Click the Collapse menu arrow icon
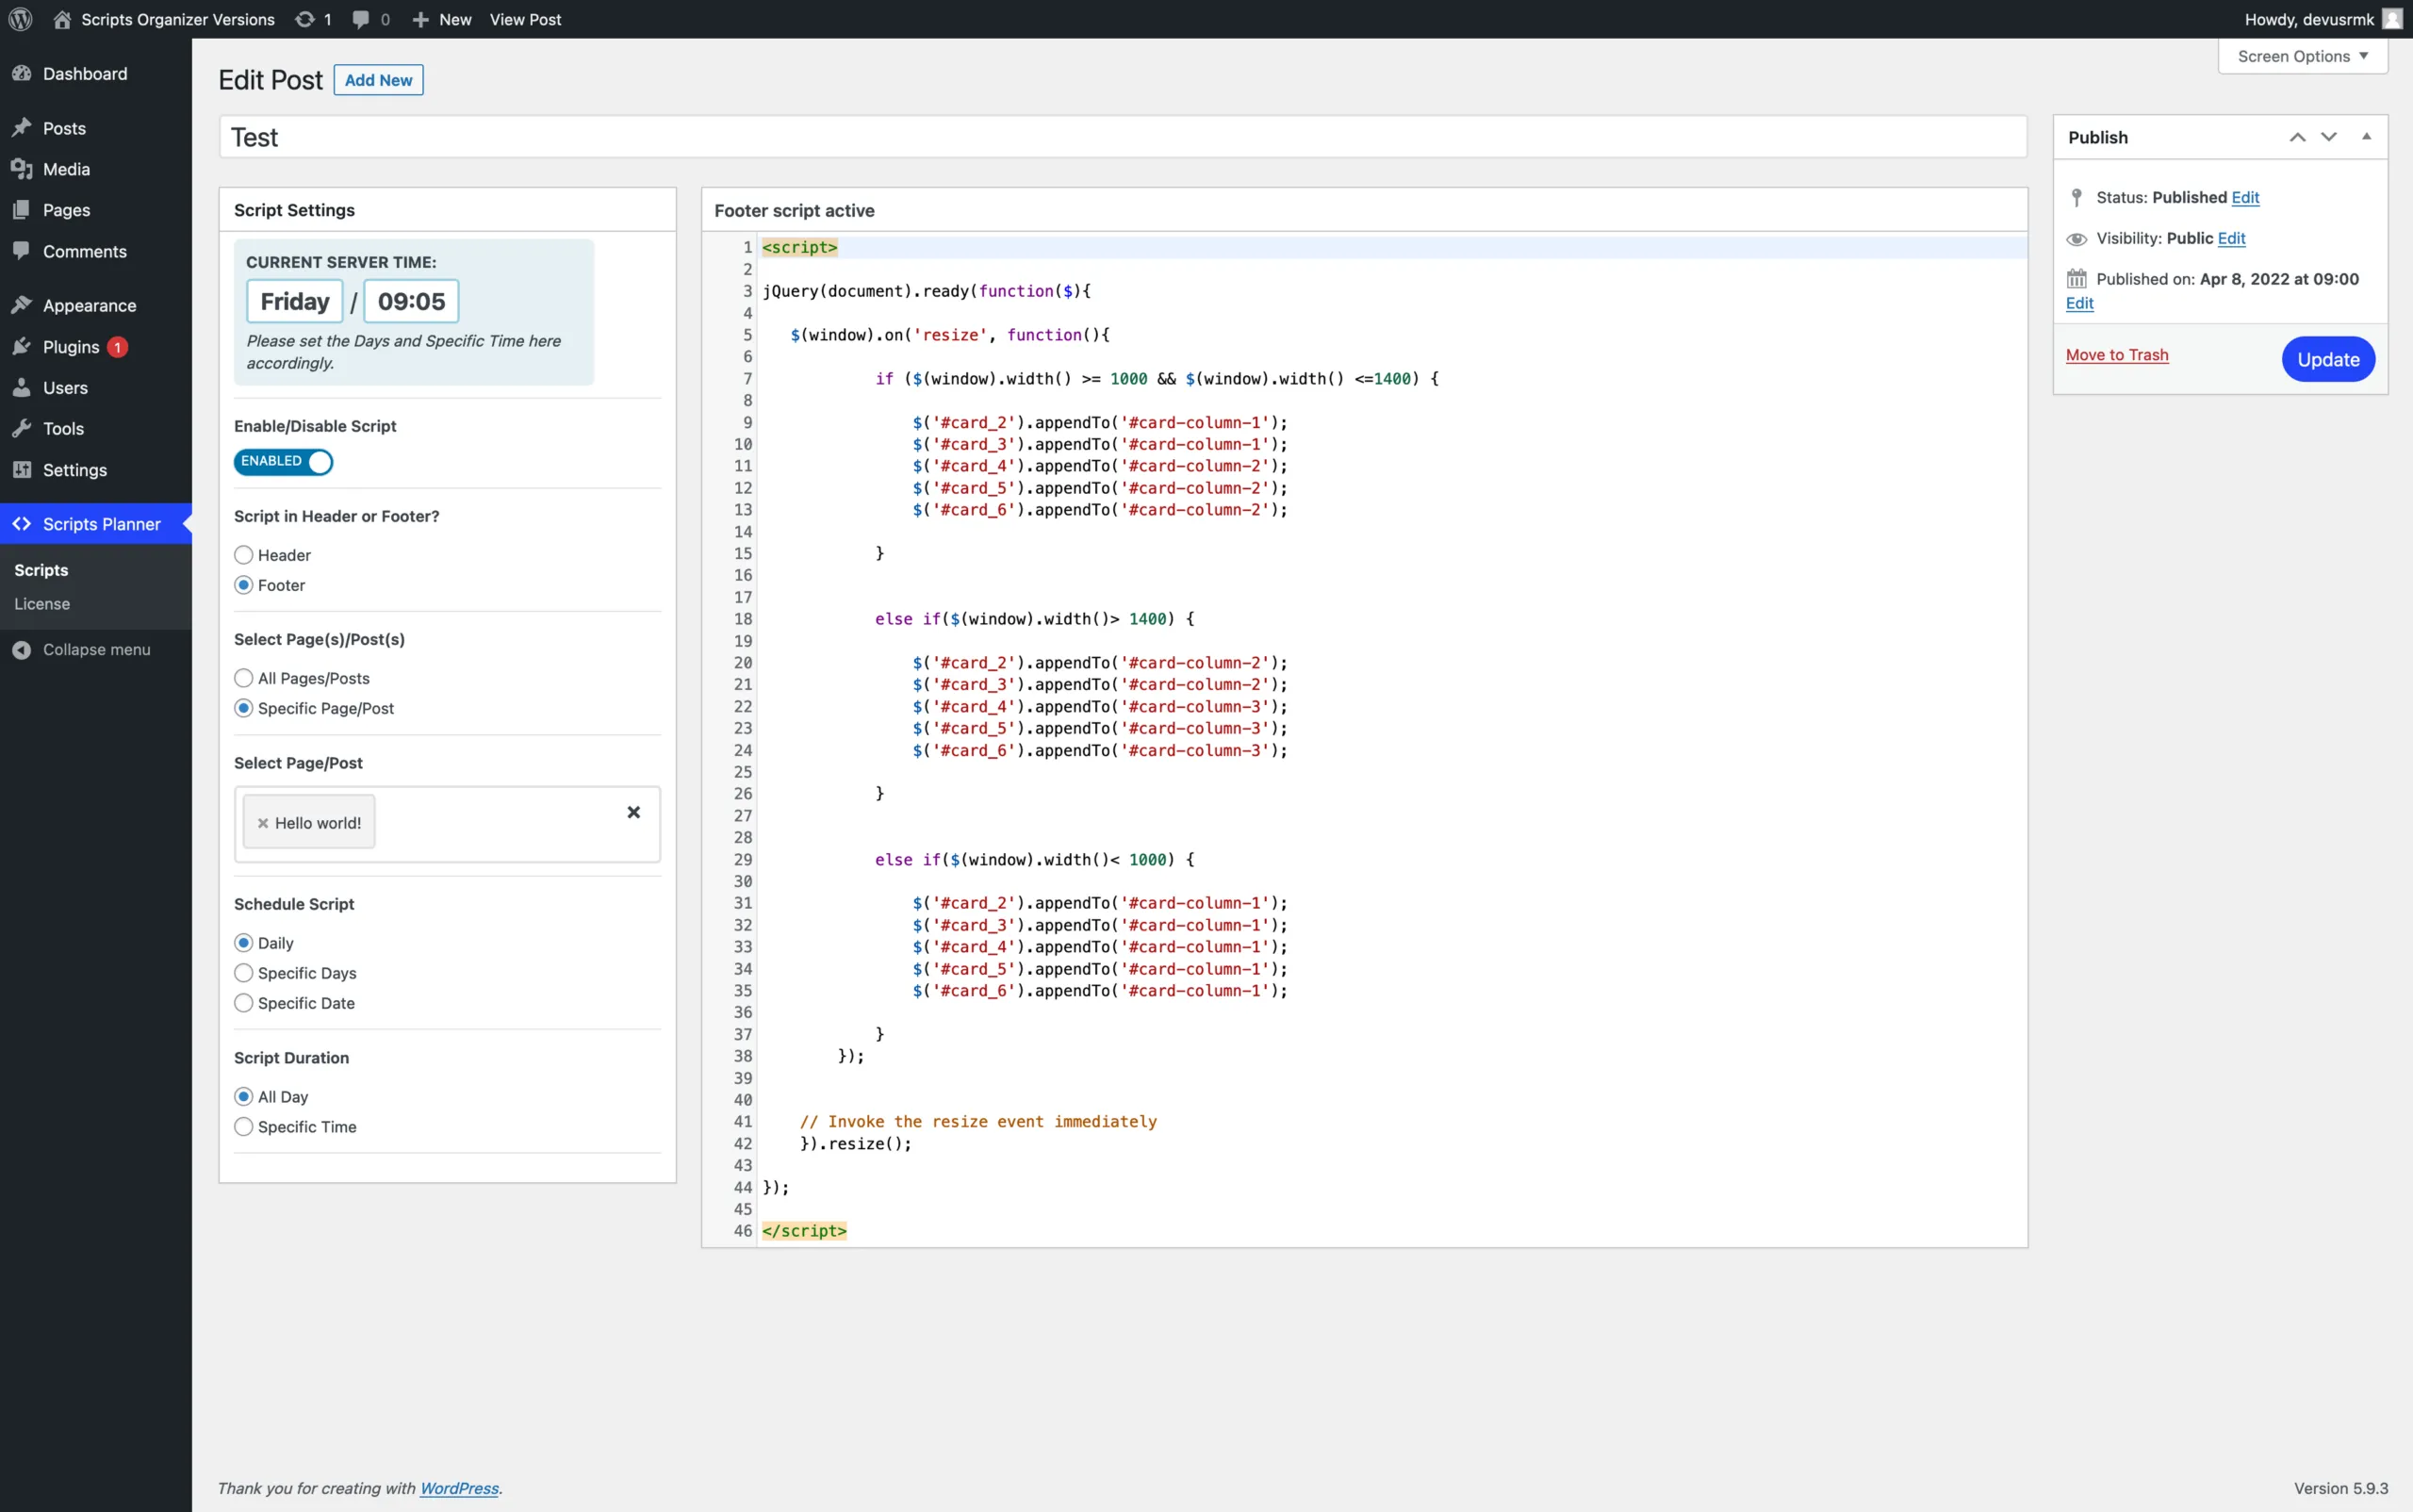 [x=21, y=650]
